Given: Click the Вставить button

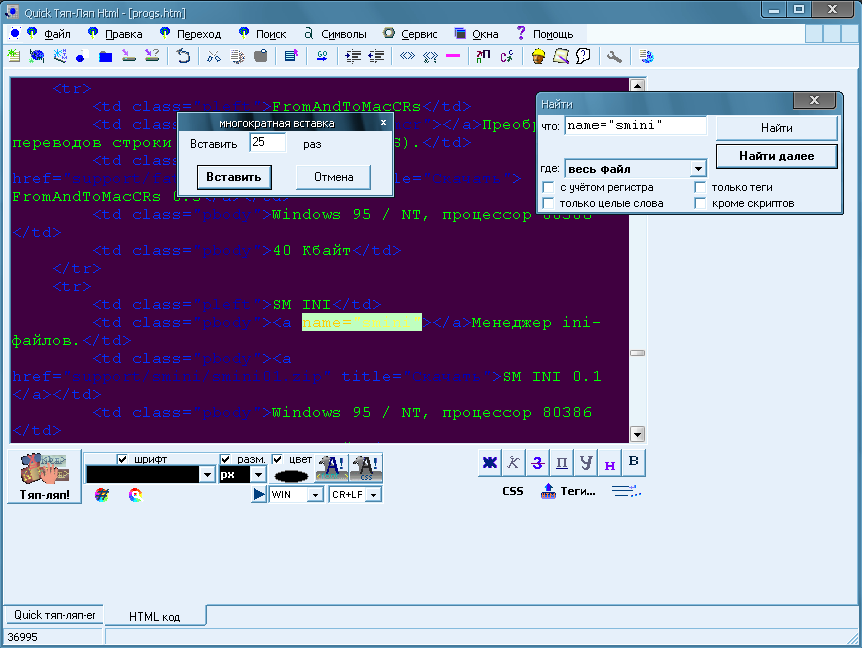Looking at the screenshot, I should [x=234, y=177].
